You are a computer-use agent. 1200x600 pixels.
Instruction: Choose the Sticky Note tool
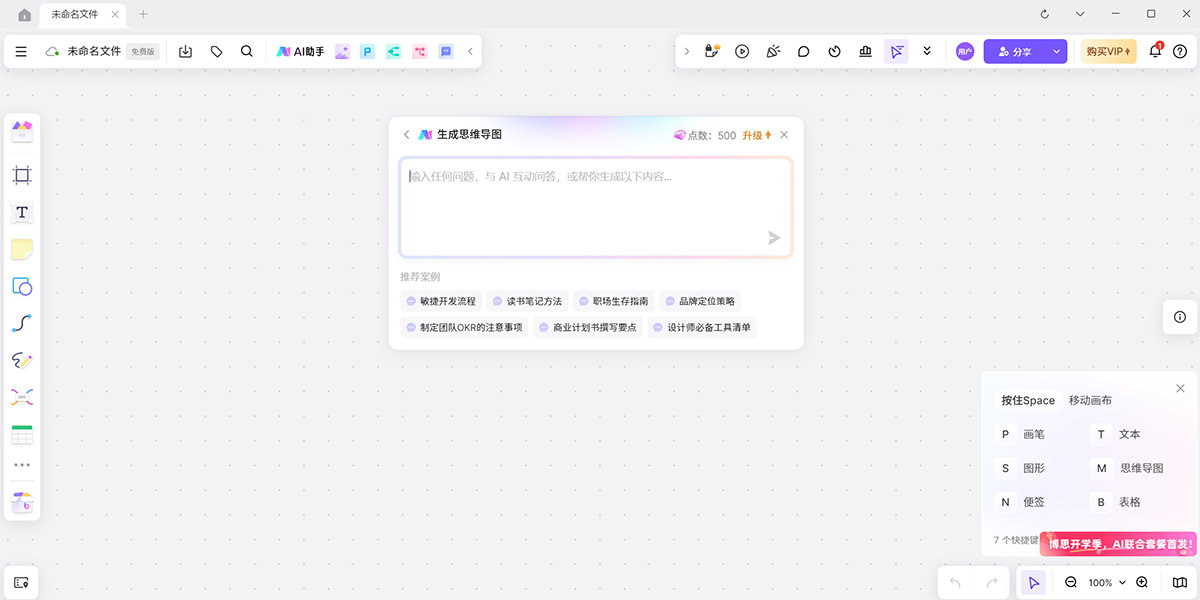point(22,250)
